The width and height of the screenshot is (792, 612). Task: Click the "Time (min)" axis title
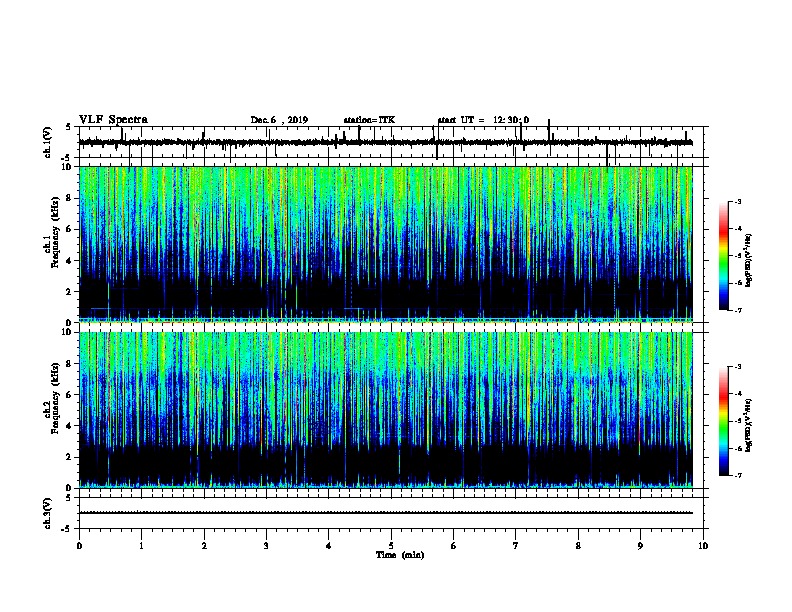pyautogui.click(x=400, y=555)
